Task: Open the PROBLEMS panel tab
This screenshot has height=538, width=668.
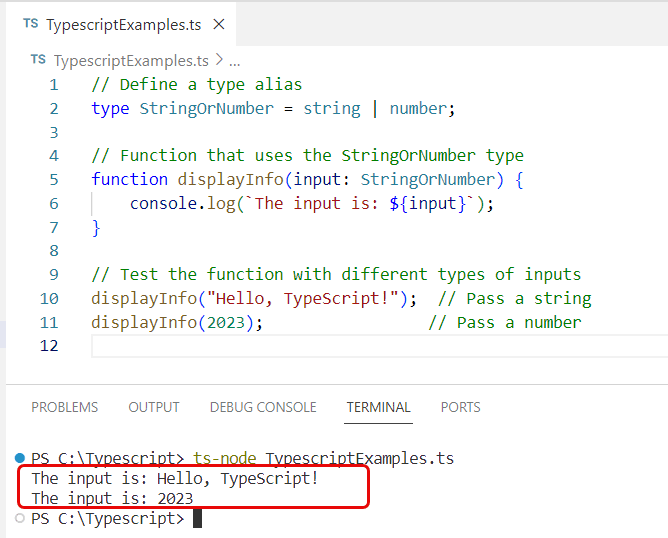Action: click(64, 407)
